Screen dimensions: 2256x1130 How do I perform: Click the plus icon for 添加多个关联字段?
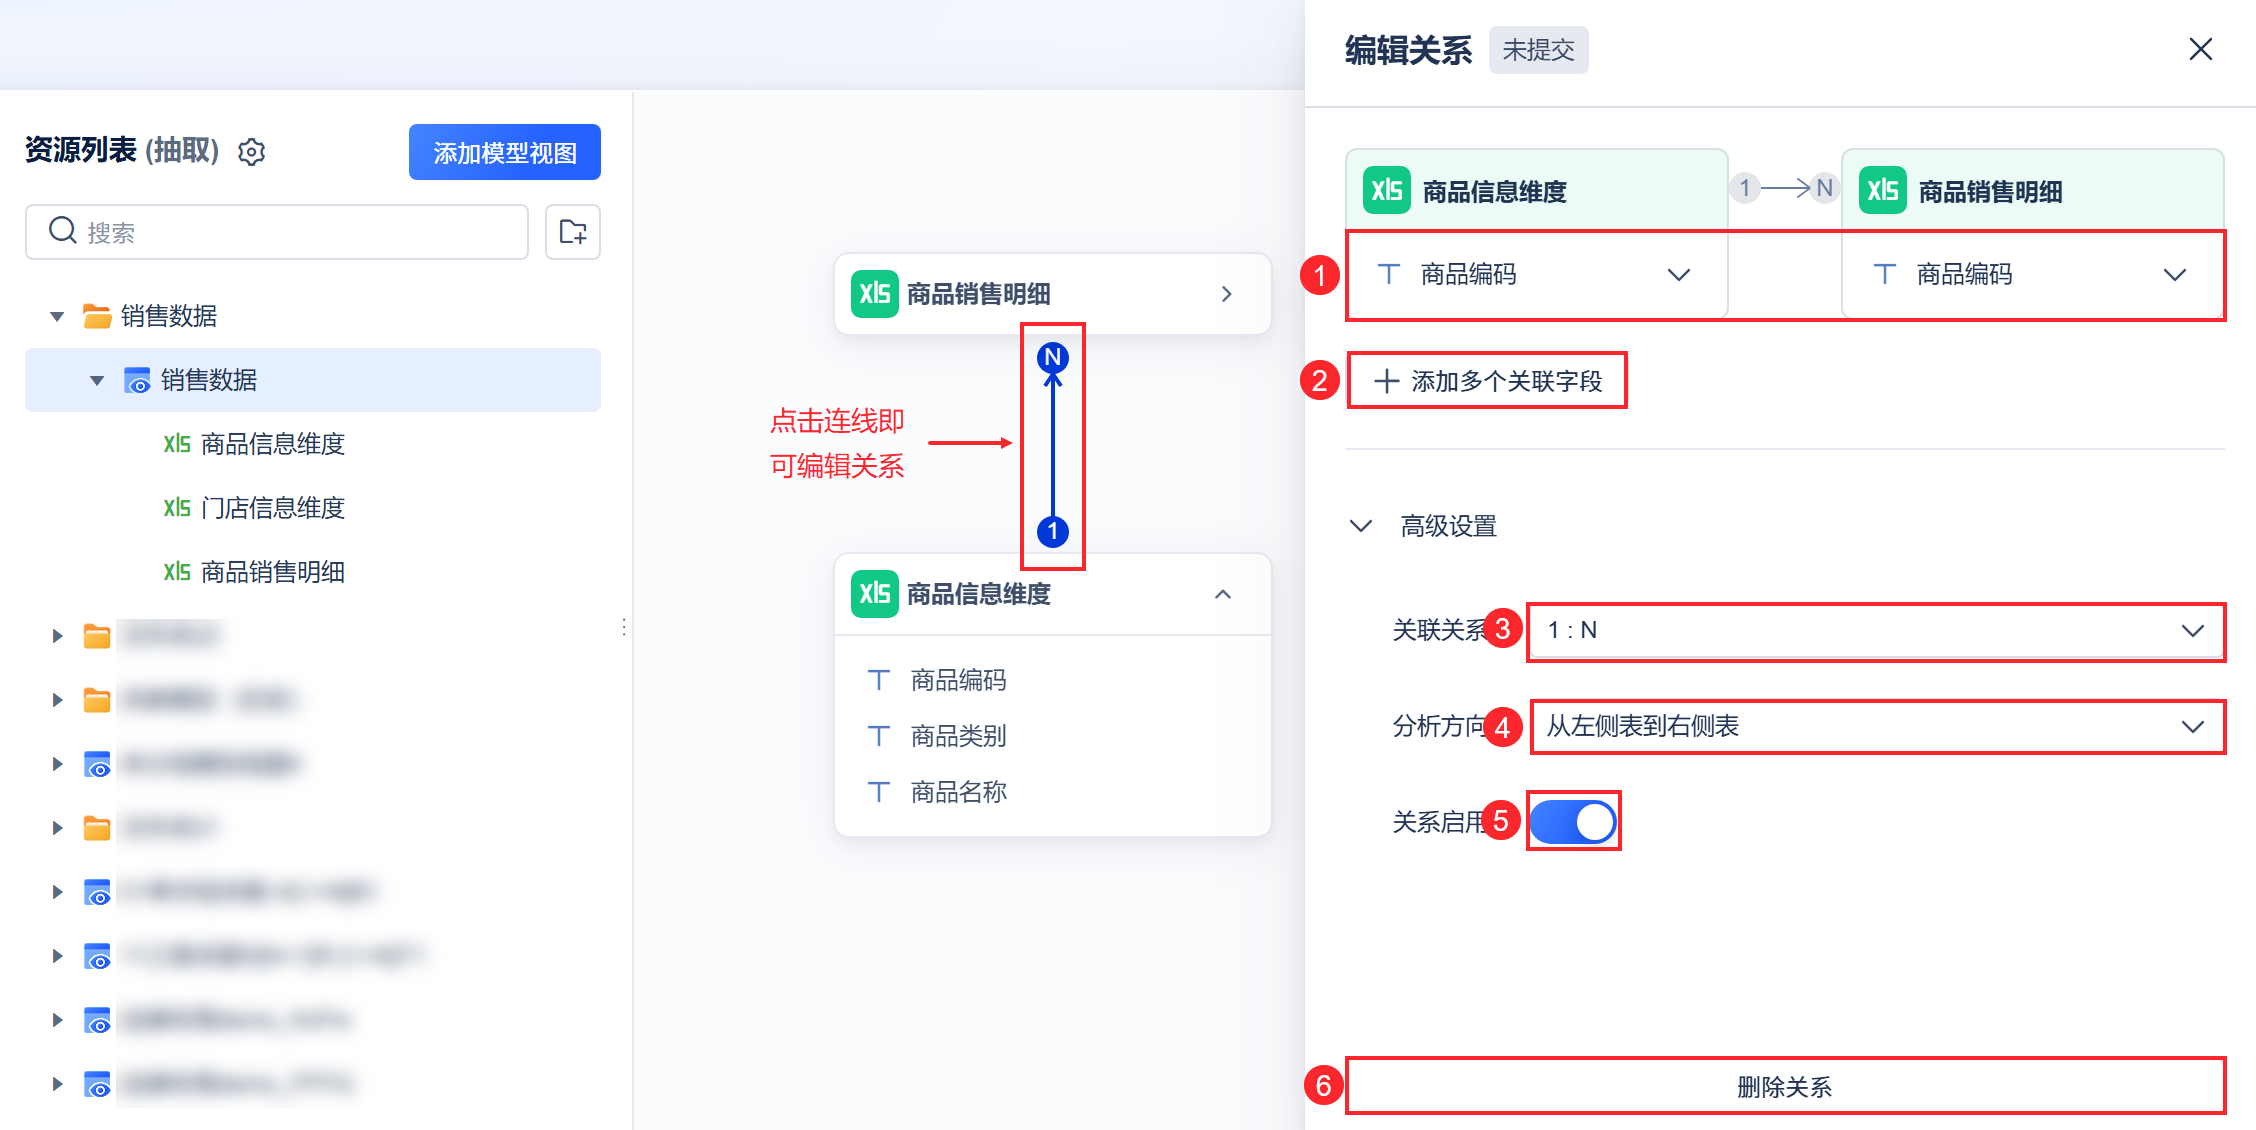[x=1386, y=381]
